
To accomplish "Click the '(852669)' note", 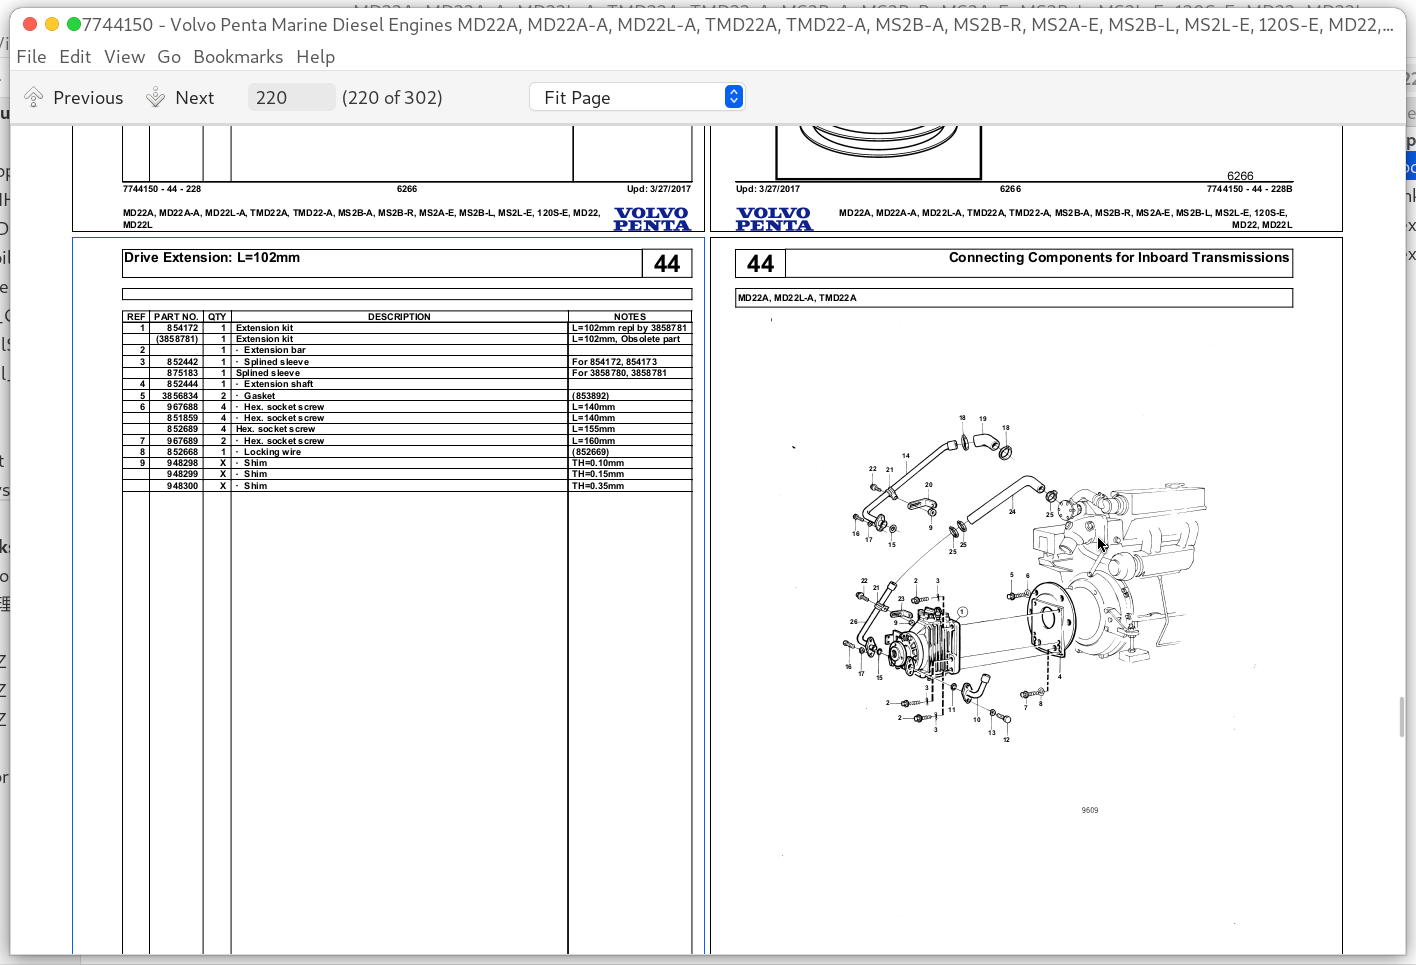I will [590, 452].
